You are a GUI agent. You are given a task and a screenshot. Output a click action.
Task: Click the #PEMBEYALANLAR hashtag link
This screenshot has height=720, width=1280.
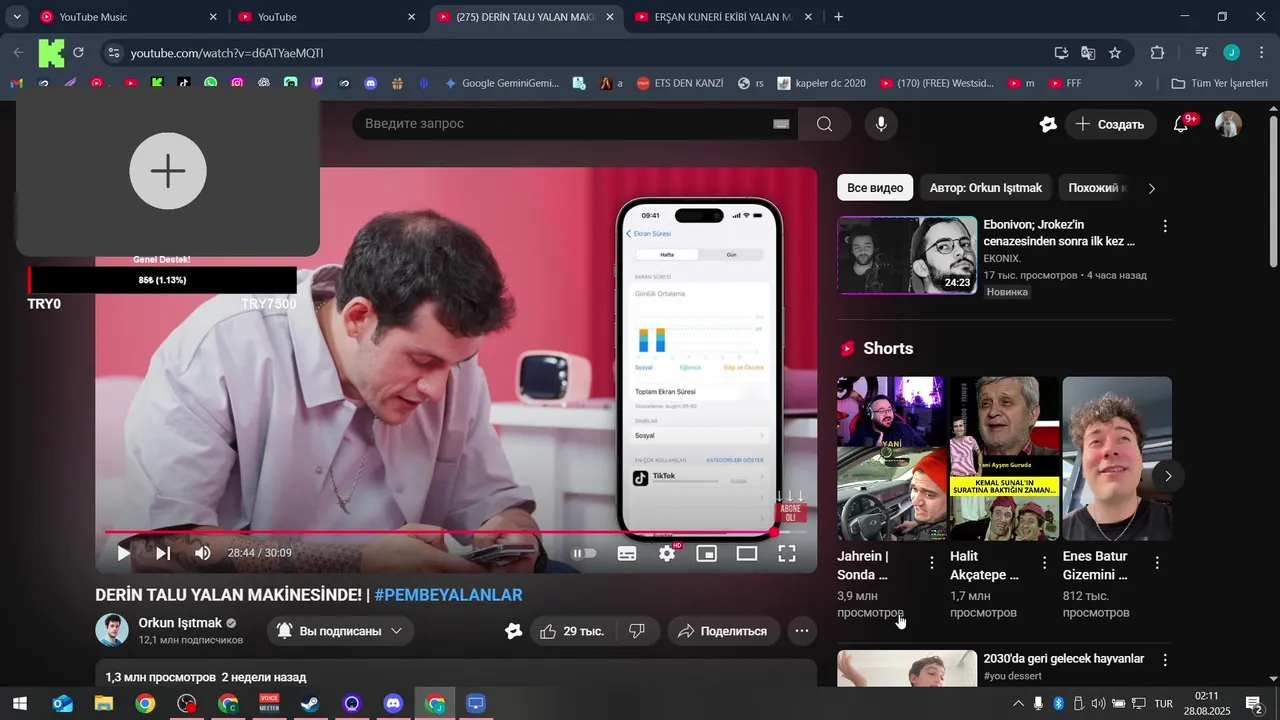[x=448, y=595]
